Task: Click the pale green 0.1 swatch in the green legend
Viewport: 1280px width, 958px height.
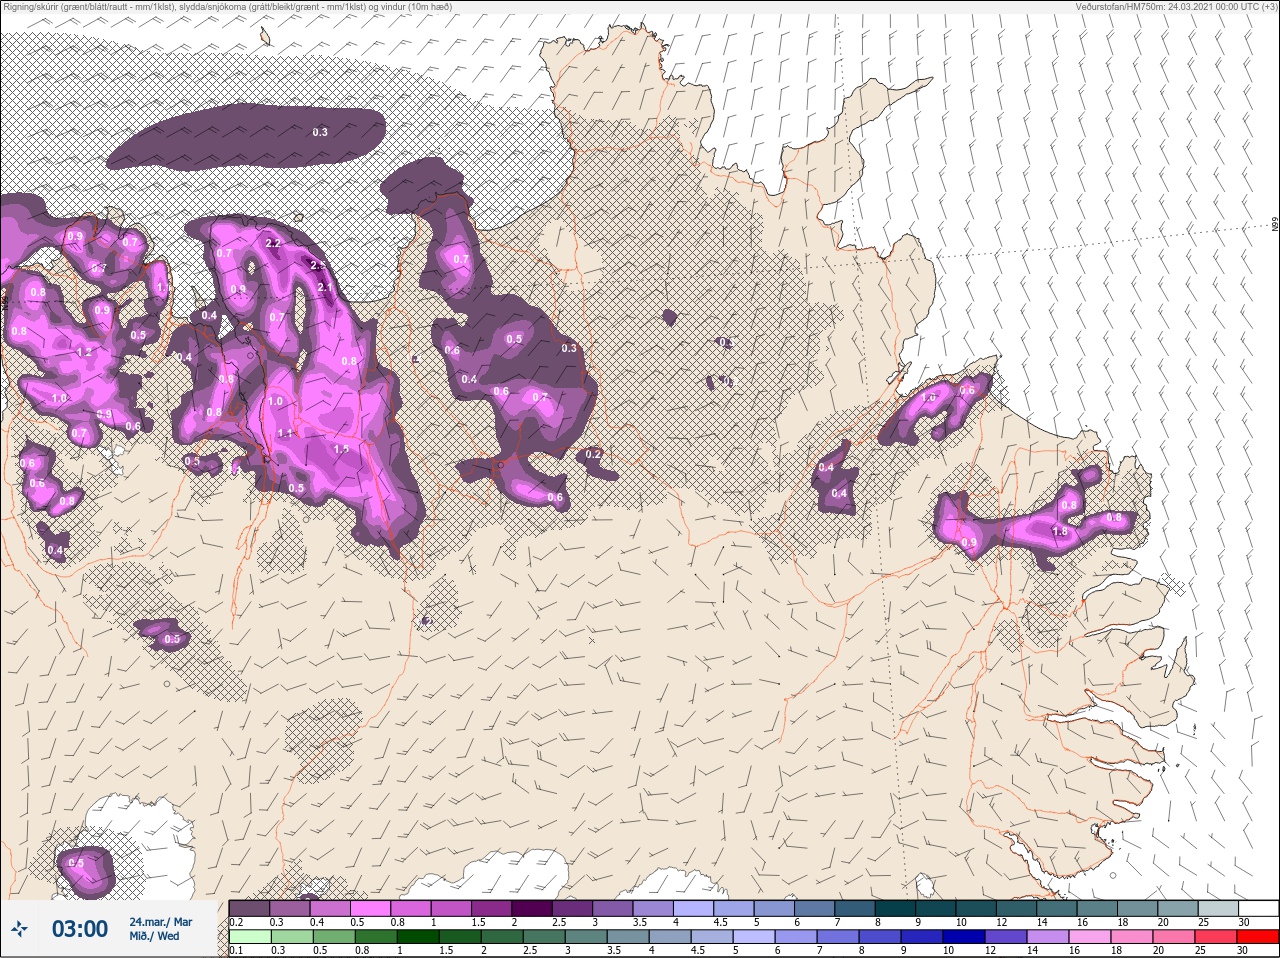Action: pyautogui.click(x=249, y=937)
